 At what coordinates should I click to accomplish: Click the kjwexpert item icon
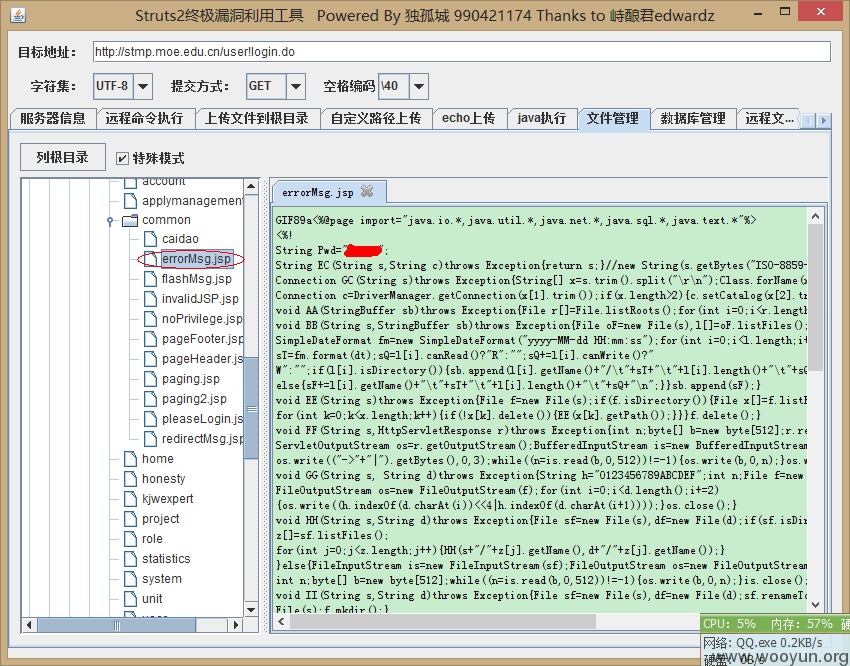(x=131, y=499)
